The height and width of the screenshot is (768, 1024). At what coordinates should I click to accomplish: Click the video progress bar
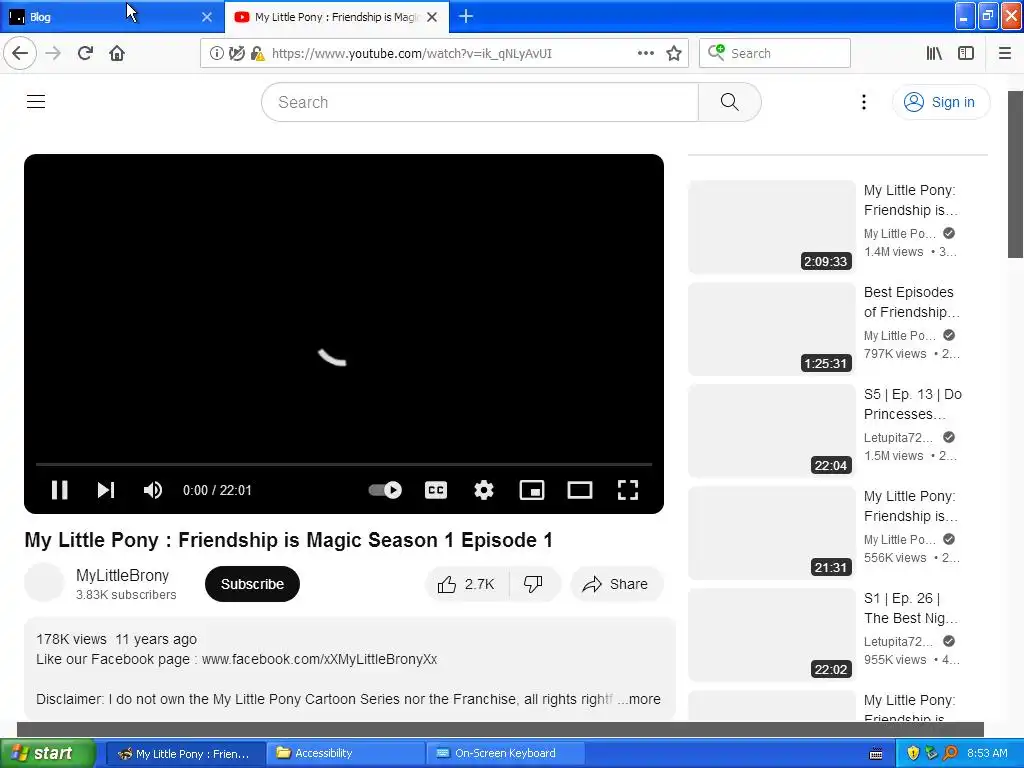coord(344,464)
